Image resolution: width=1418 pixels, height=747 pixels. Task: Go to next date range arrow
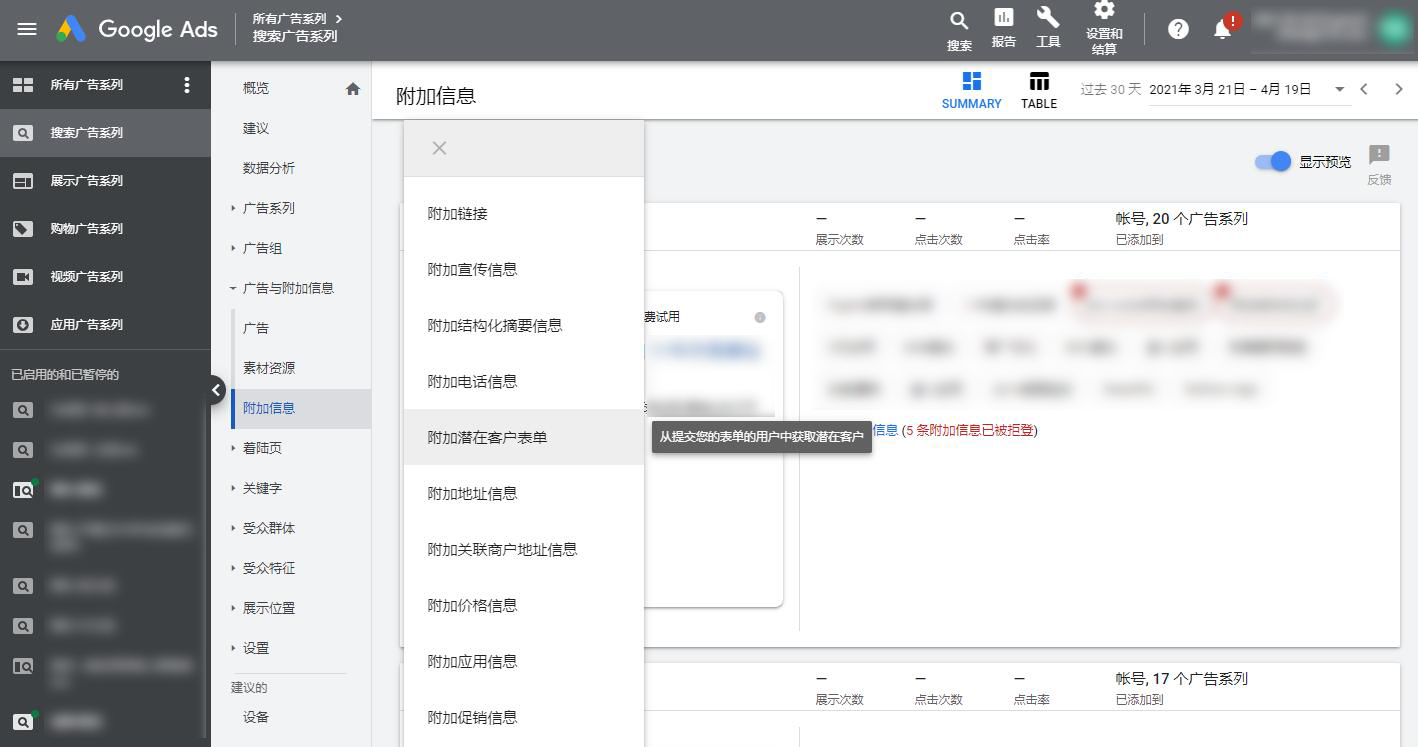click(1398, 89)
